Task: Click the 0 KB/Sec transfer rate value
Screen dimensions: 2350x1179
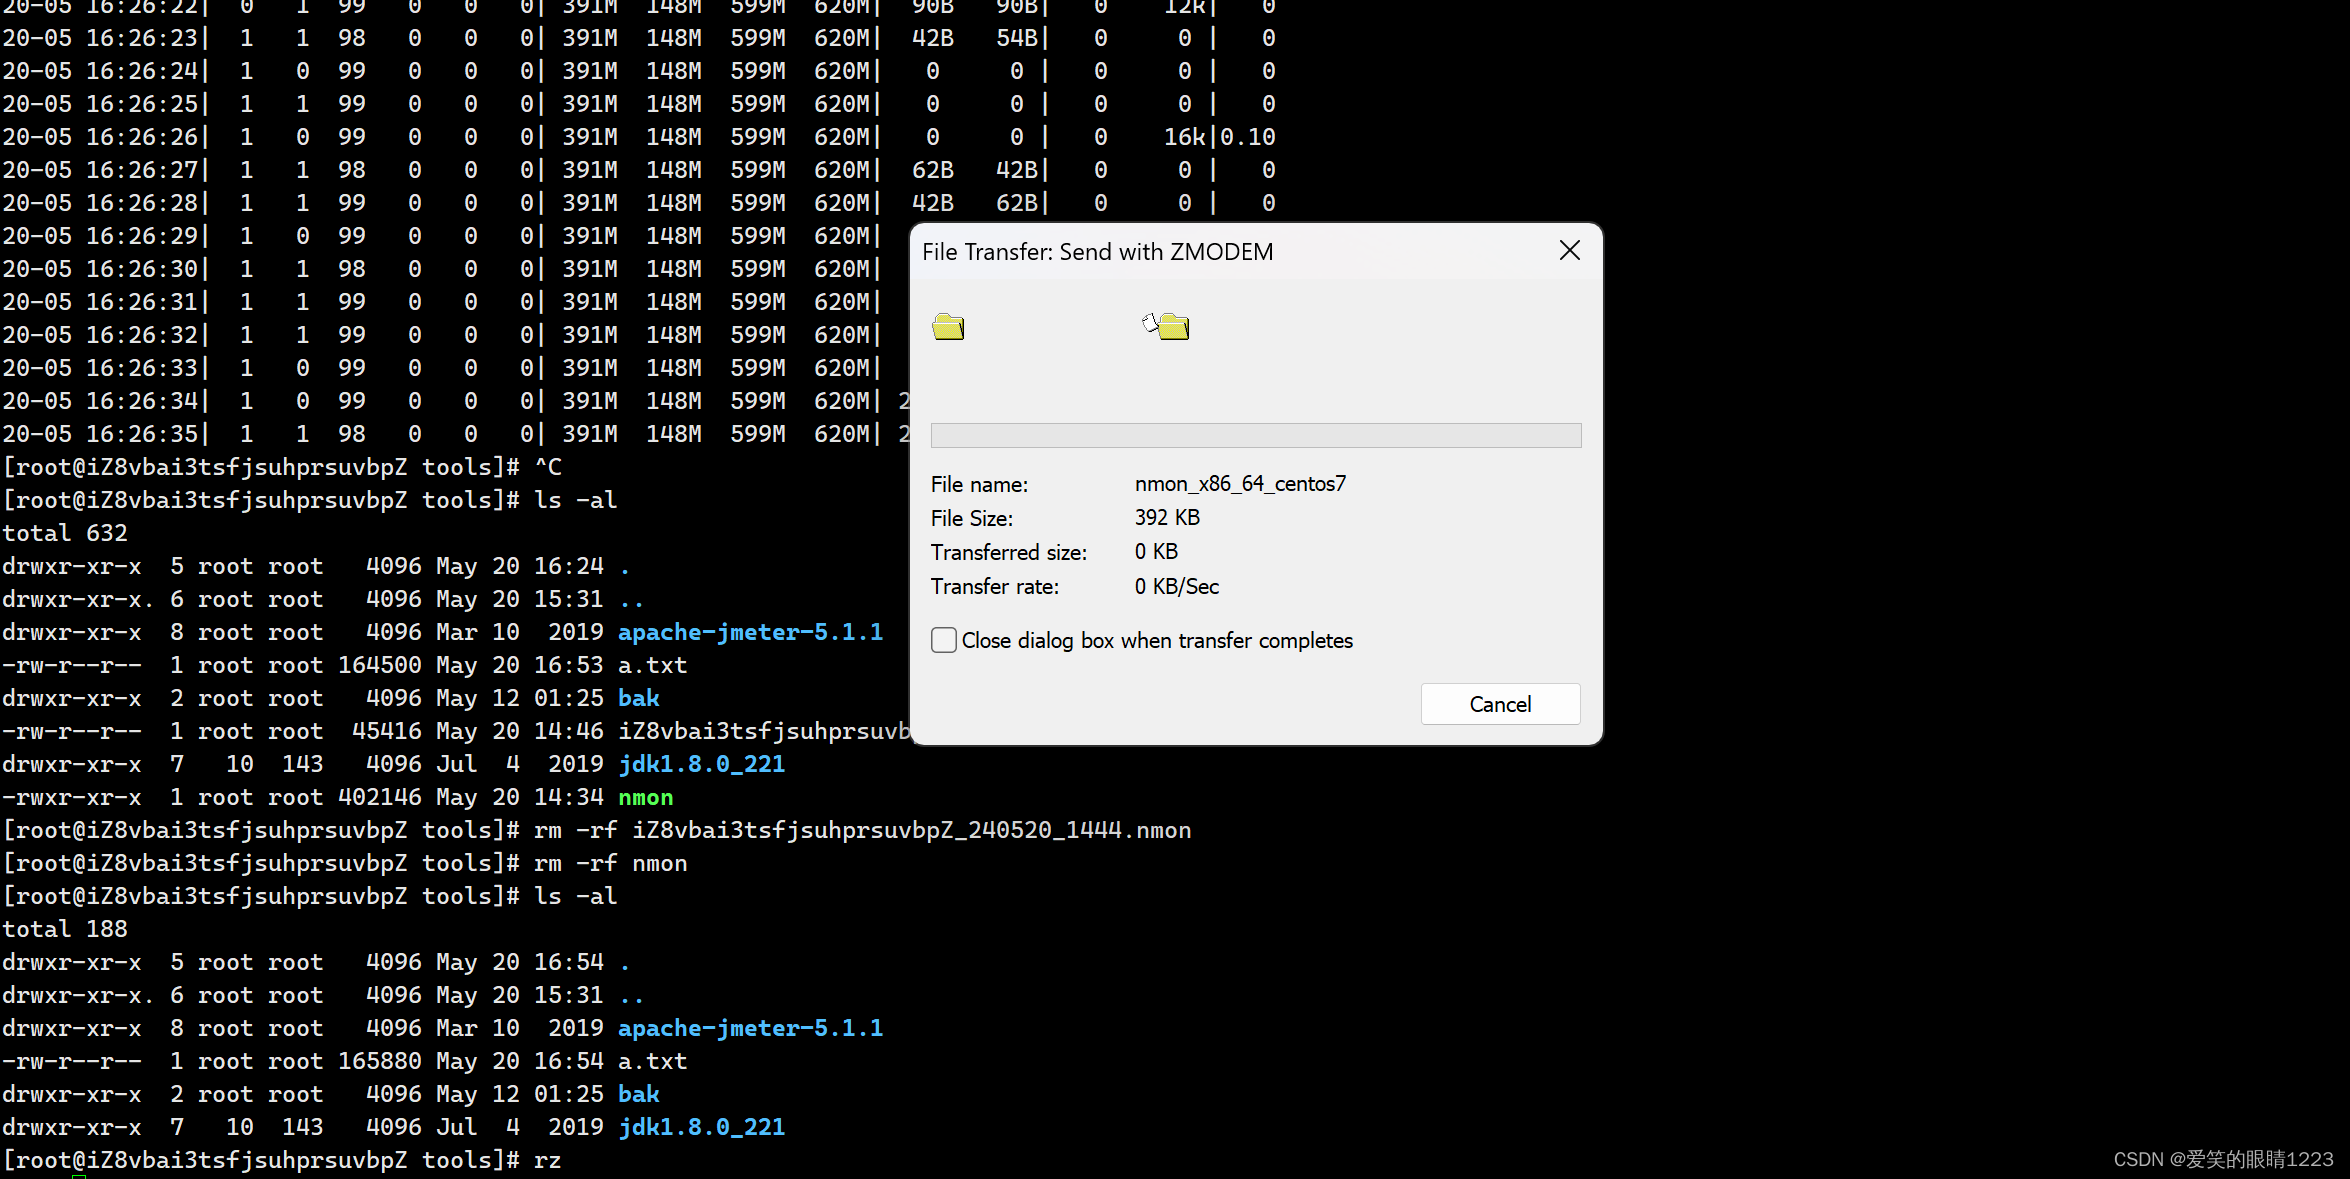Action: [x=1176, y=587]
